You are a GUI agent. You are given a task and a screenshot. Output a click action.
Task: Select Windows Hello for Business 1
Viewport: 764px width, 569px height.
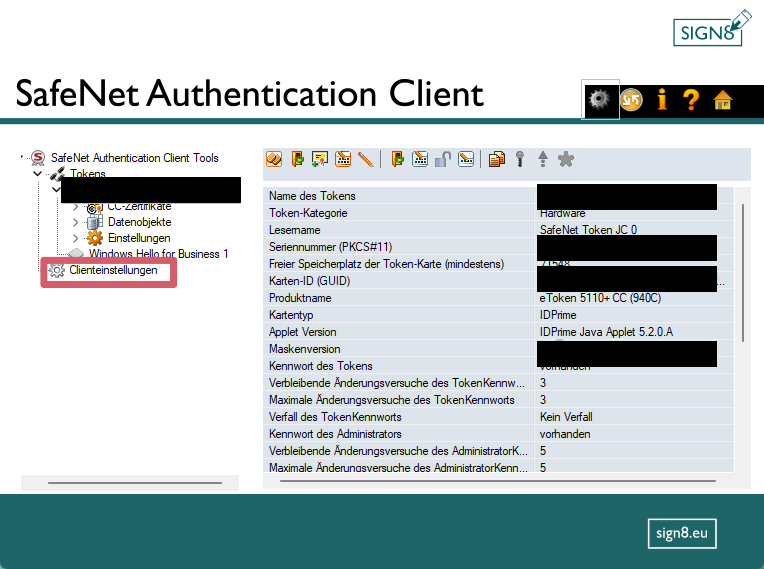click(x=158, y=254)
